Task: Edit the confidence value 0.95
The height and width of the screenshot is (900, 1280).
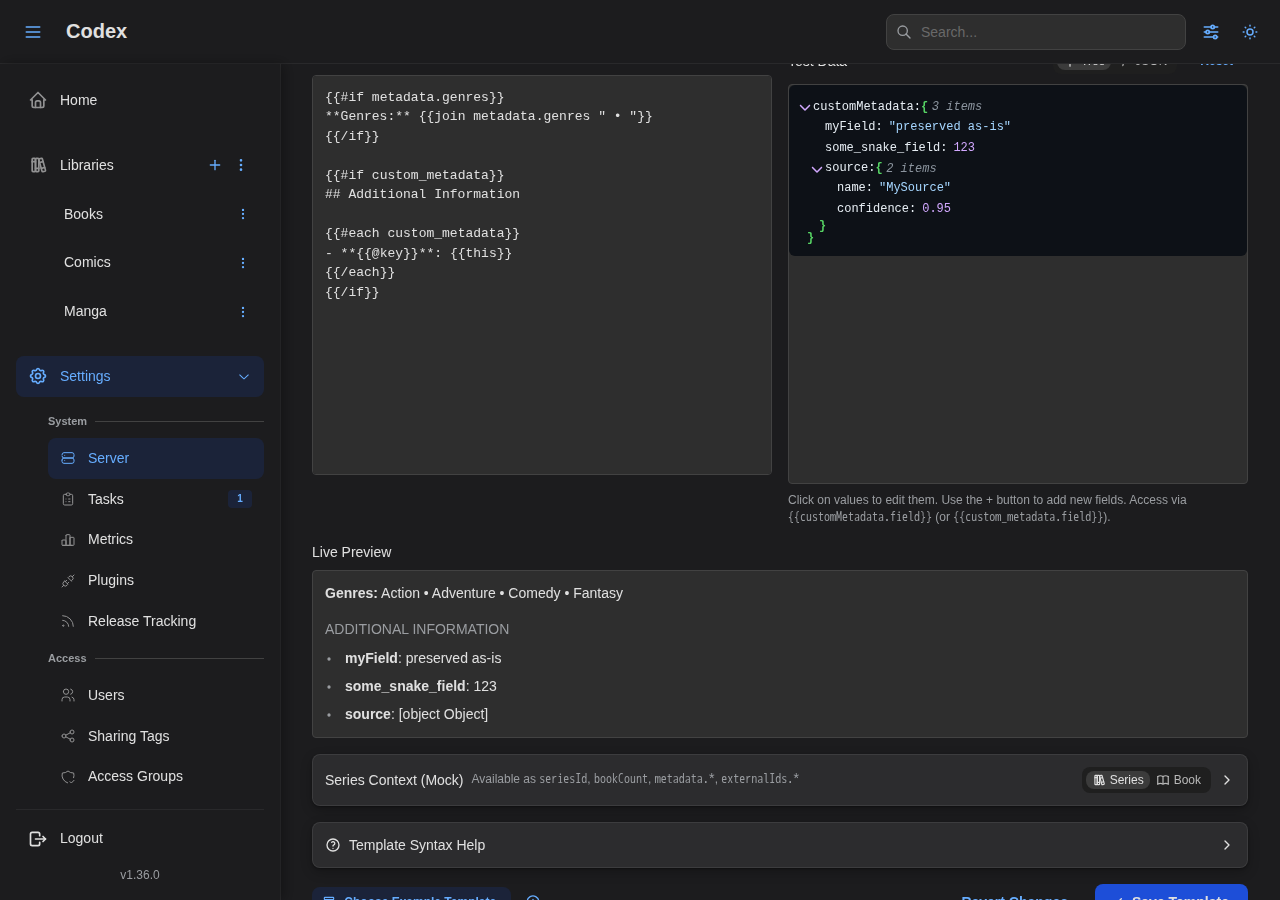Action: click(x=936, y=209)
